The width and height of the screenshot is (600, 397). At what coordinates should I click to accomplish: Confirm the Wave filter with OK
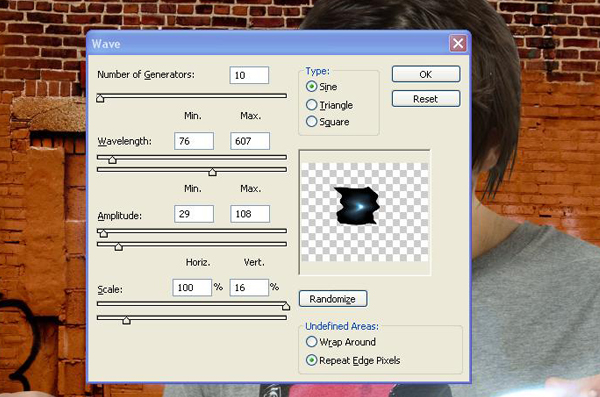pyautogui.click(x=426, y=74)
